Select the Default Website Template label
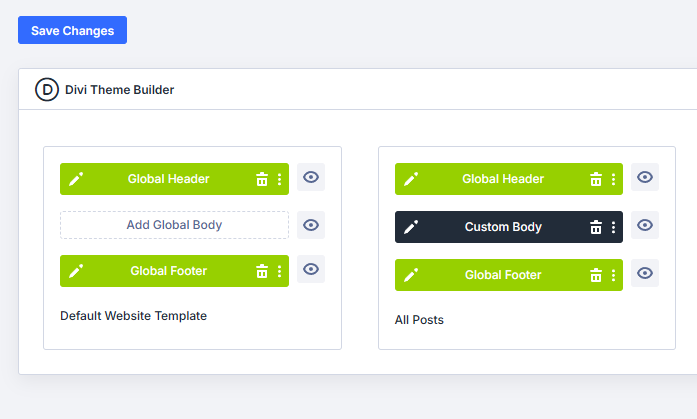This screenshot has width=697, height=419. point(133,316)
